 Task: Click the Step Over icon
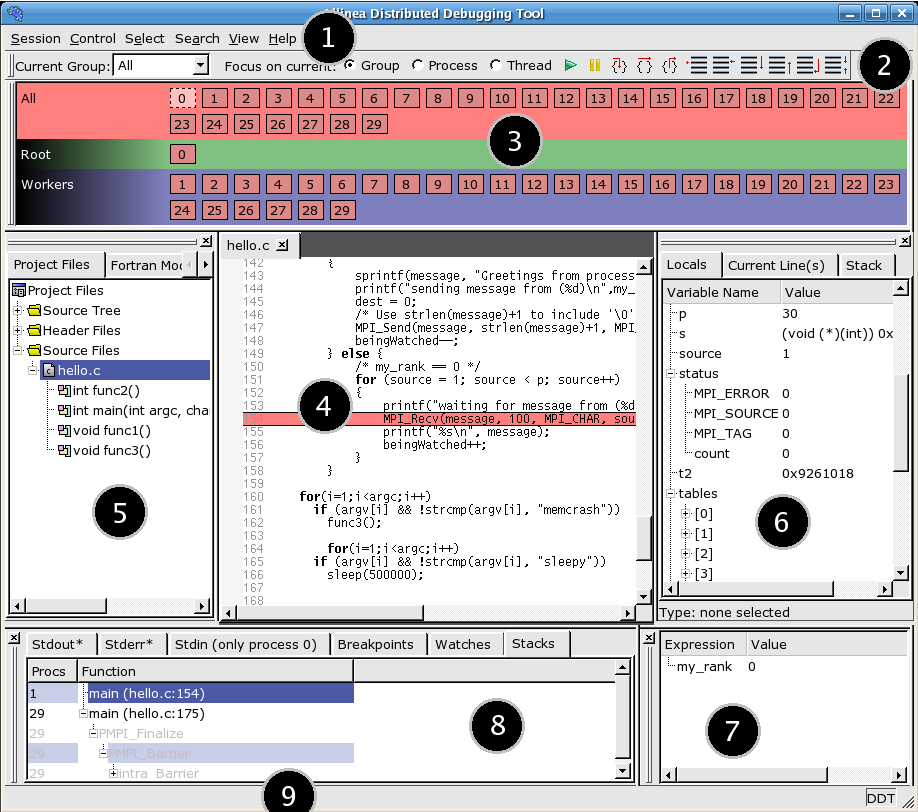[x=645, y=66]
